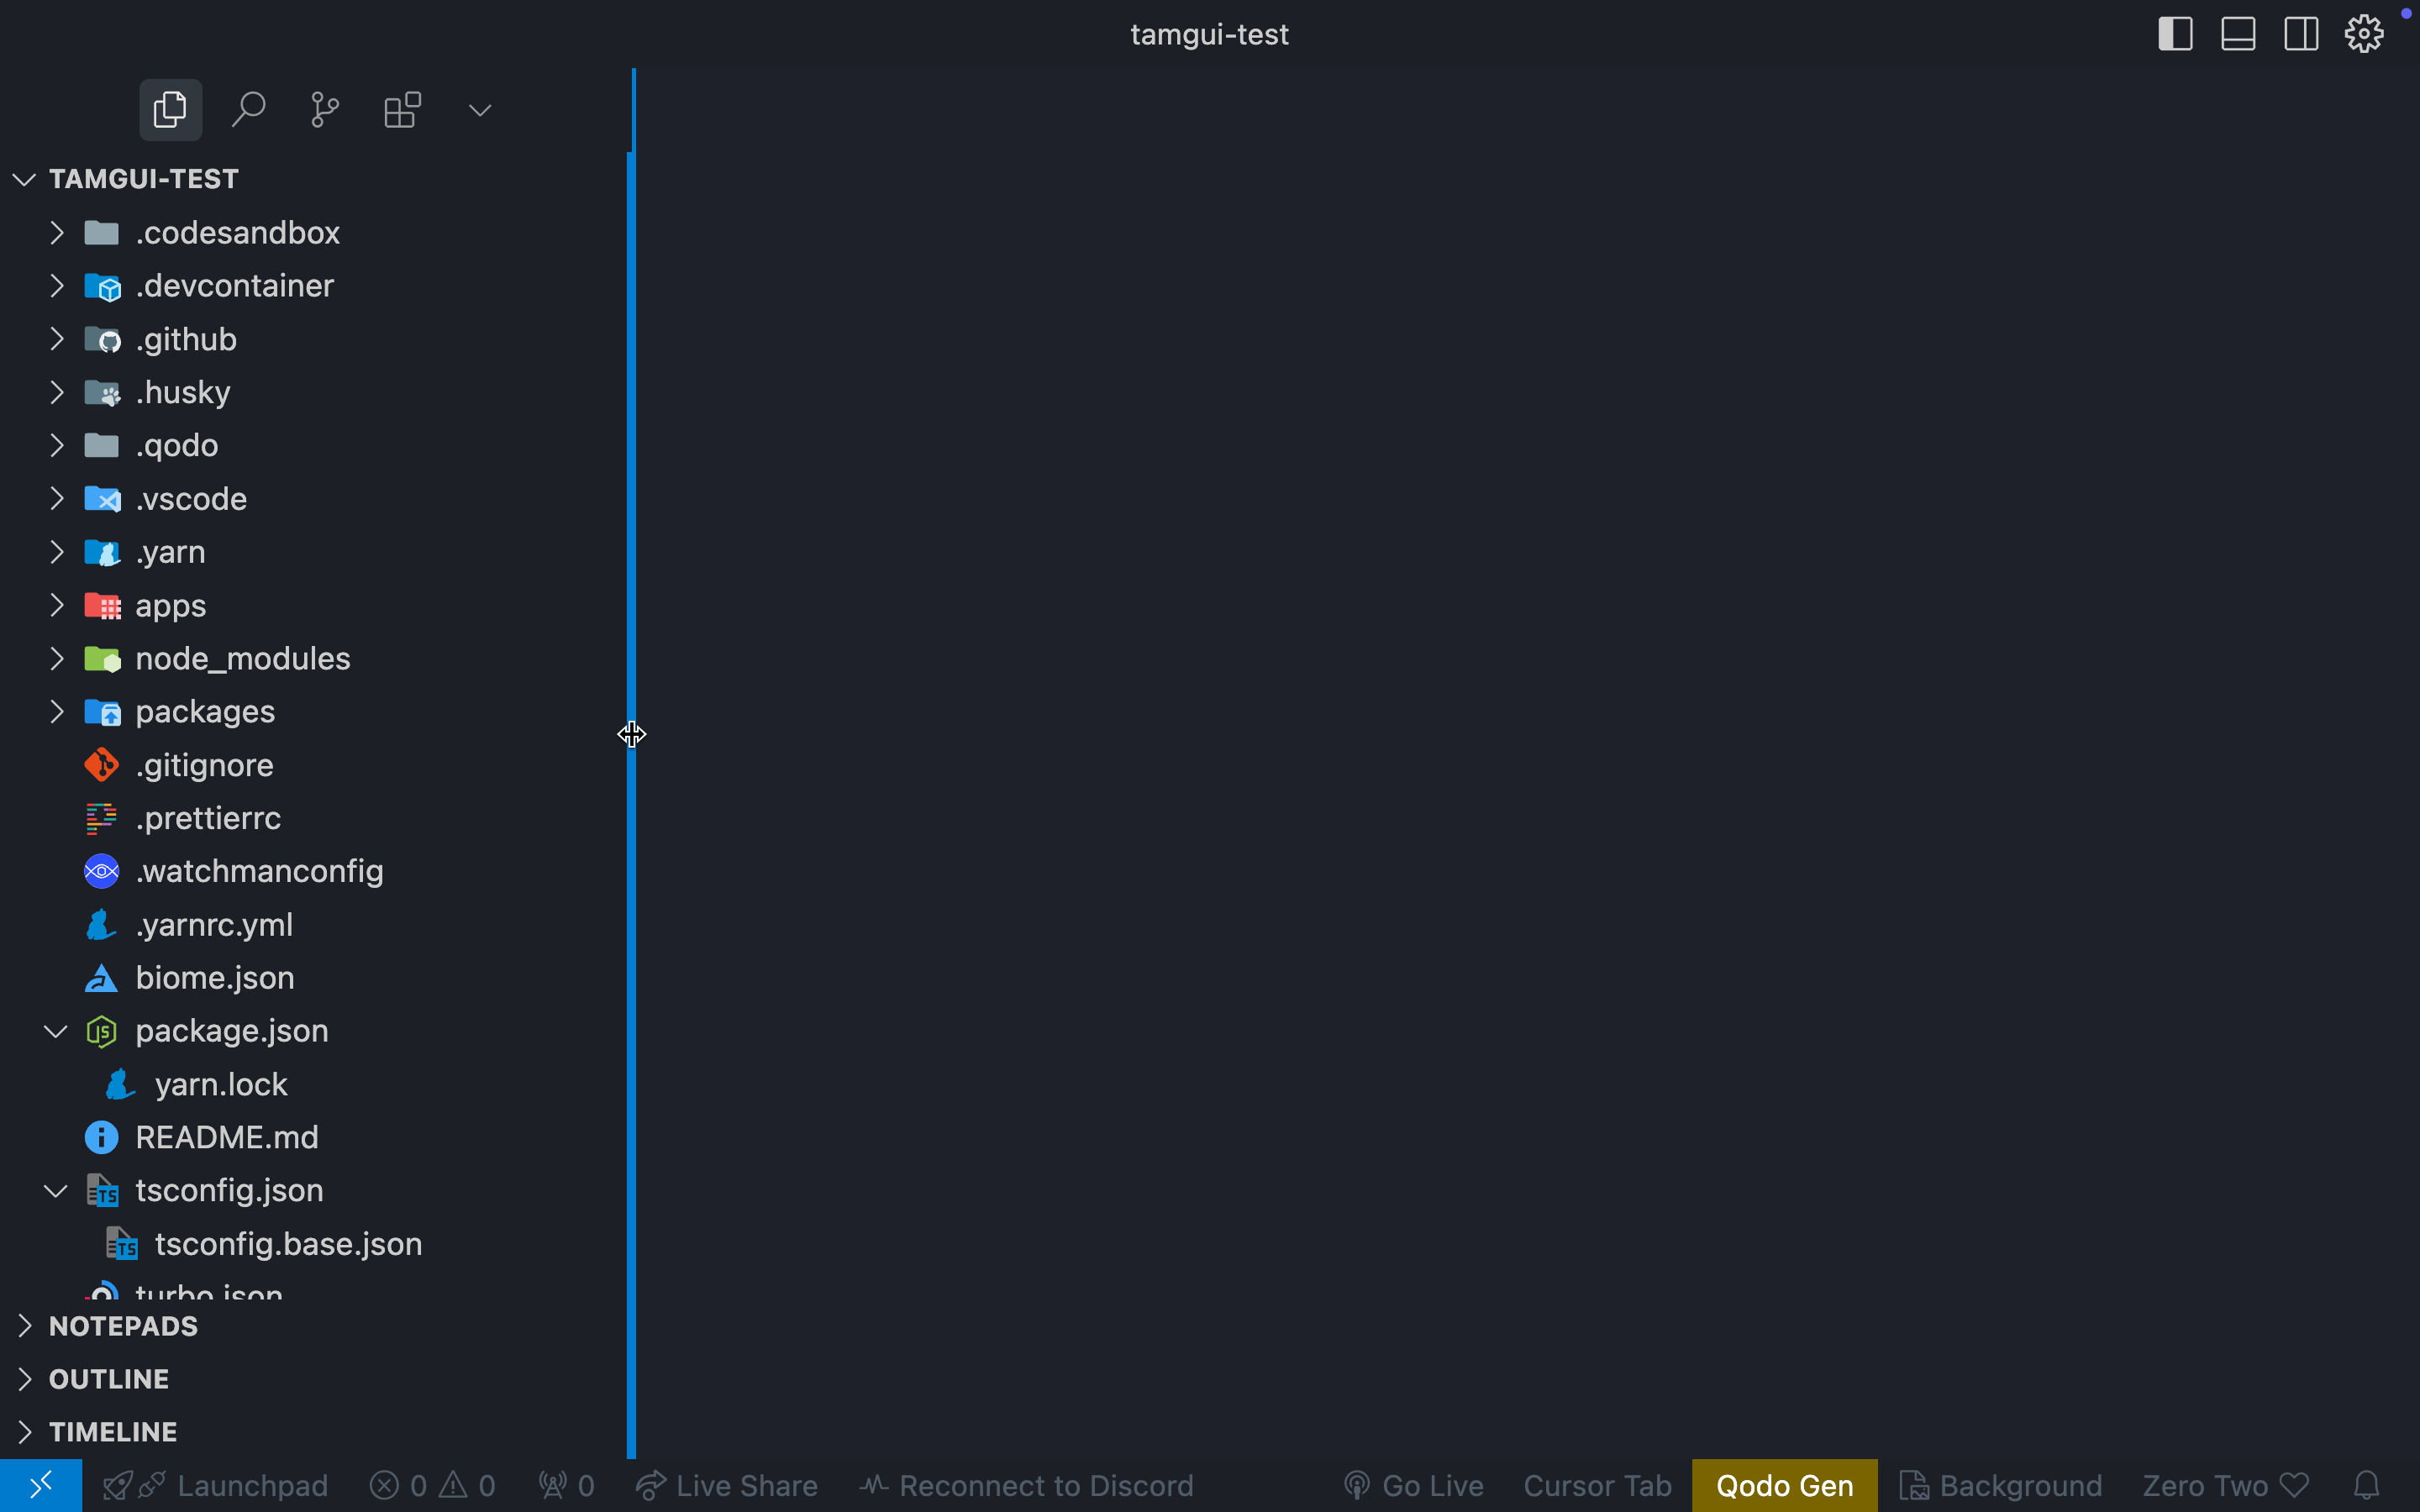Screen dimensions: 2420x1512
Task: Expand the .husky folder
Action: [x=57, y=392]
